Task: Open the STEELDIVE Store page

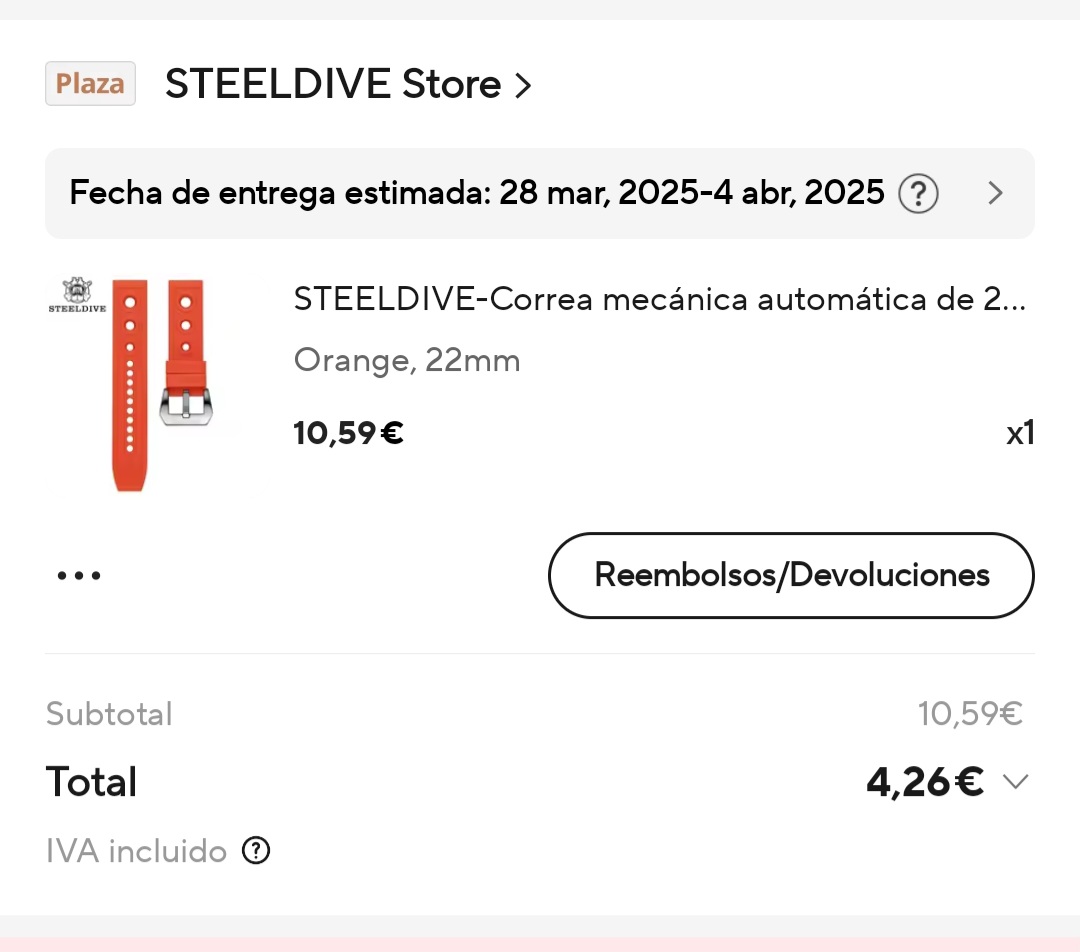Action: (333, 84)
